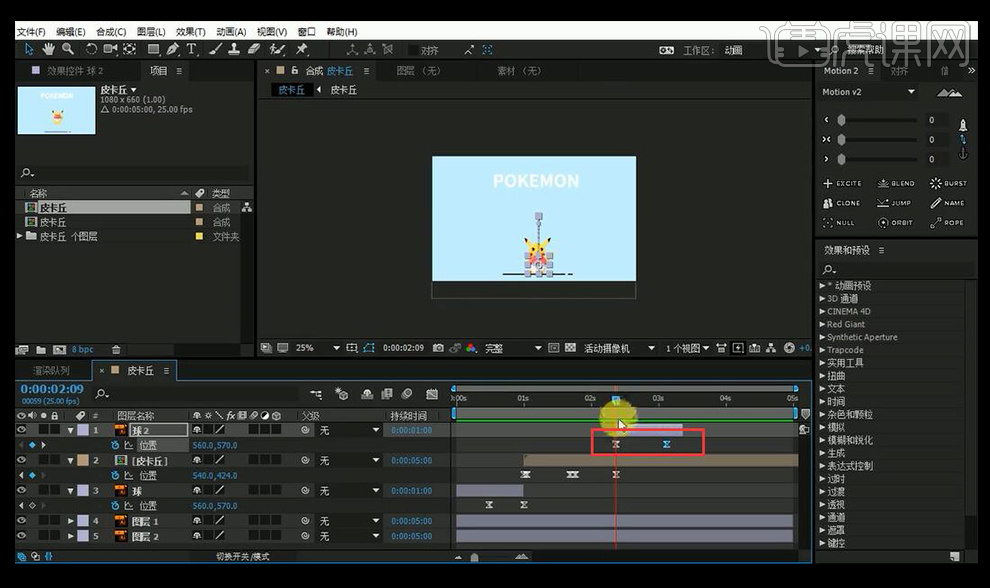Open the 效果(T) menu
This screenshot has height=588, width=990.
coord(191,32)
